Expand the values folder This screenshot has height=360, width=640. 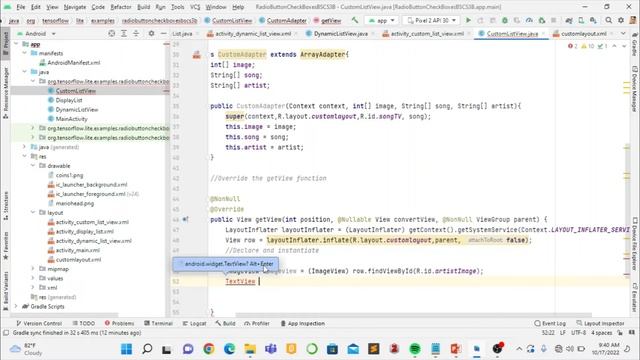click(33, 278)
